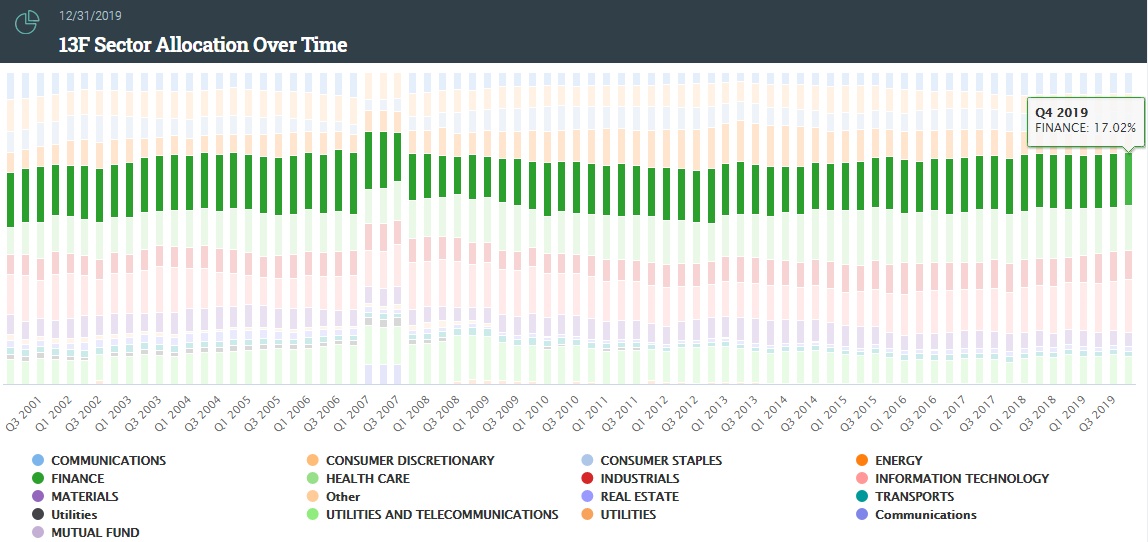Select the highlighted Finance bar for Q4 2019
Screen dimensions: 1148x542
click(1128, 178)
